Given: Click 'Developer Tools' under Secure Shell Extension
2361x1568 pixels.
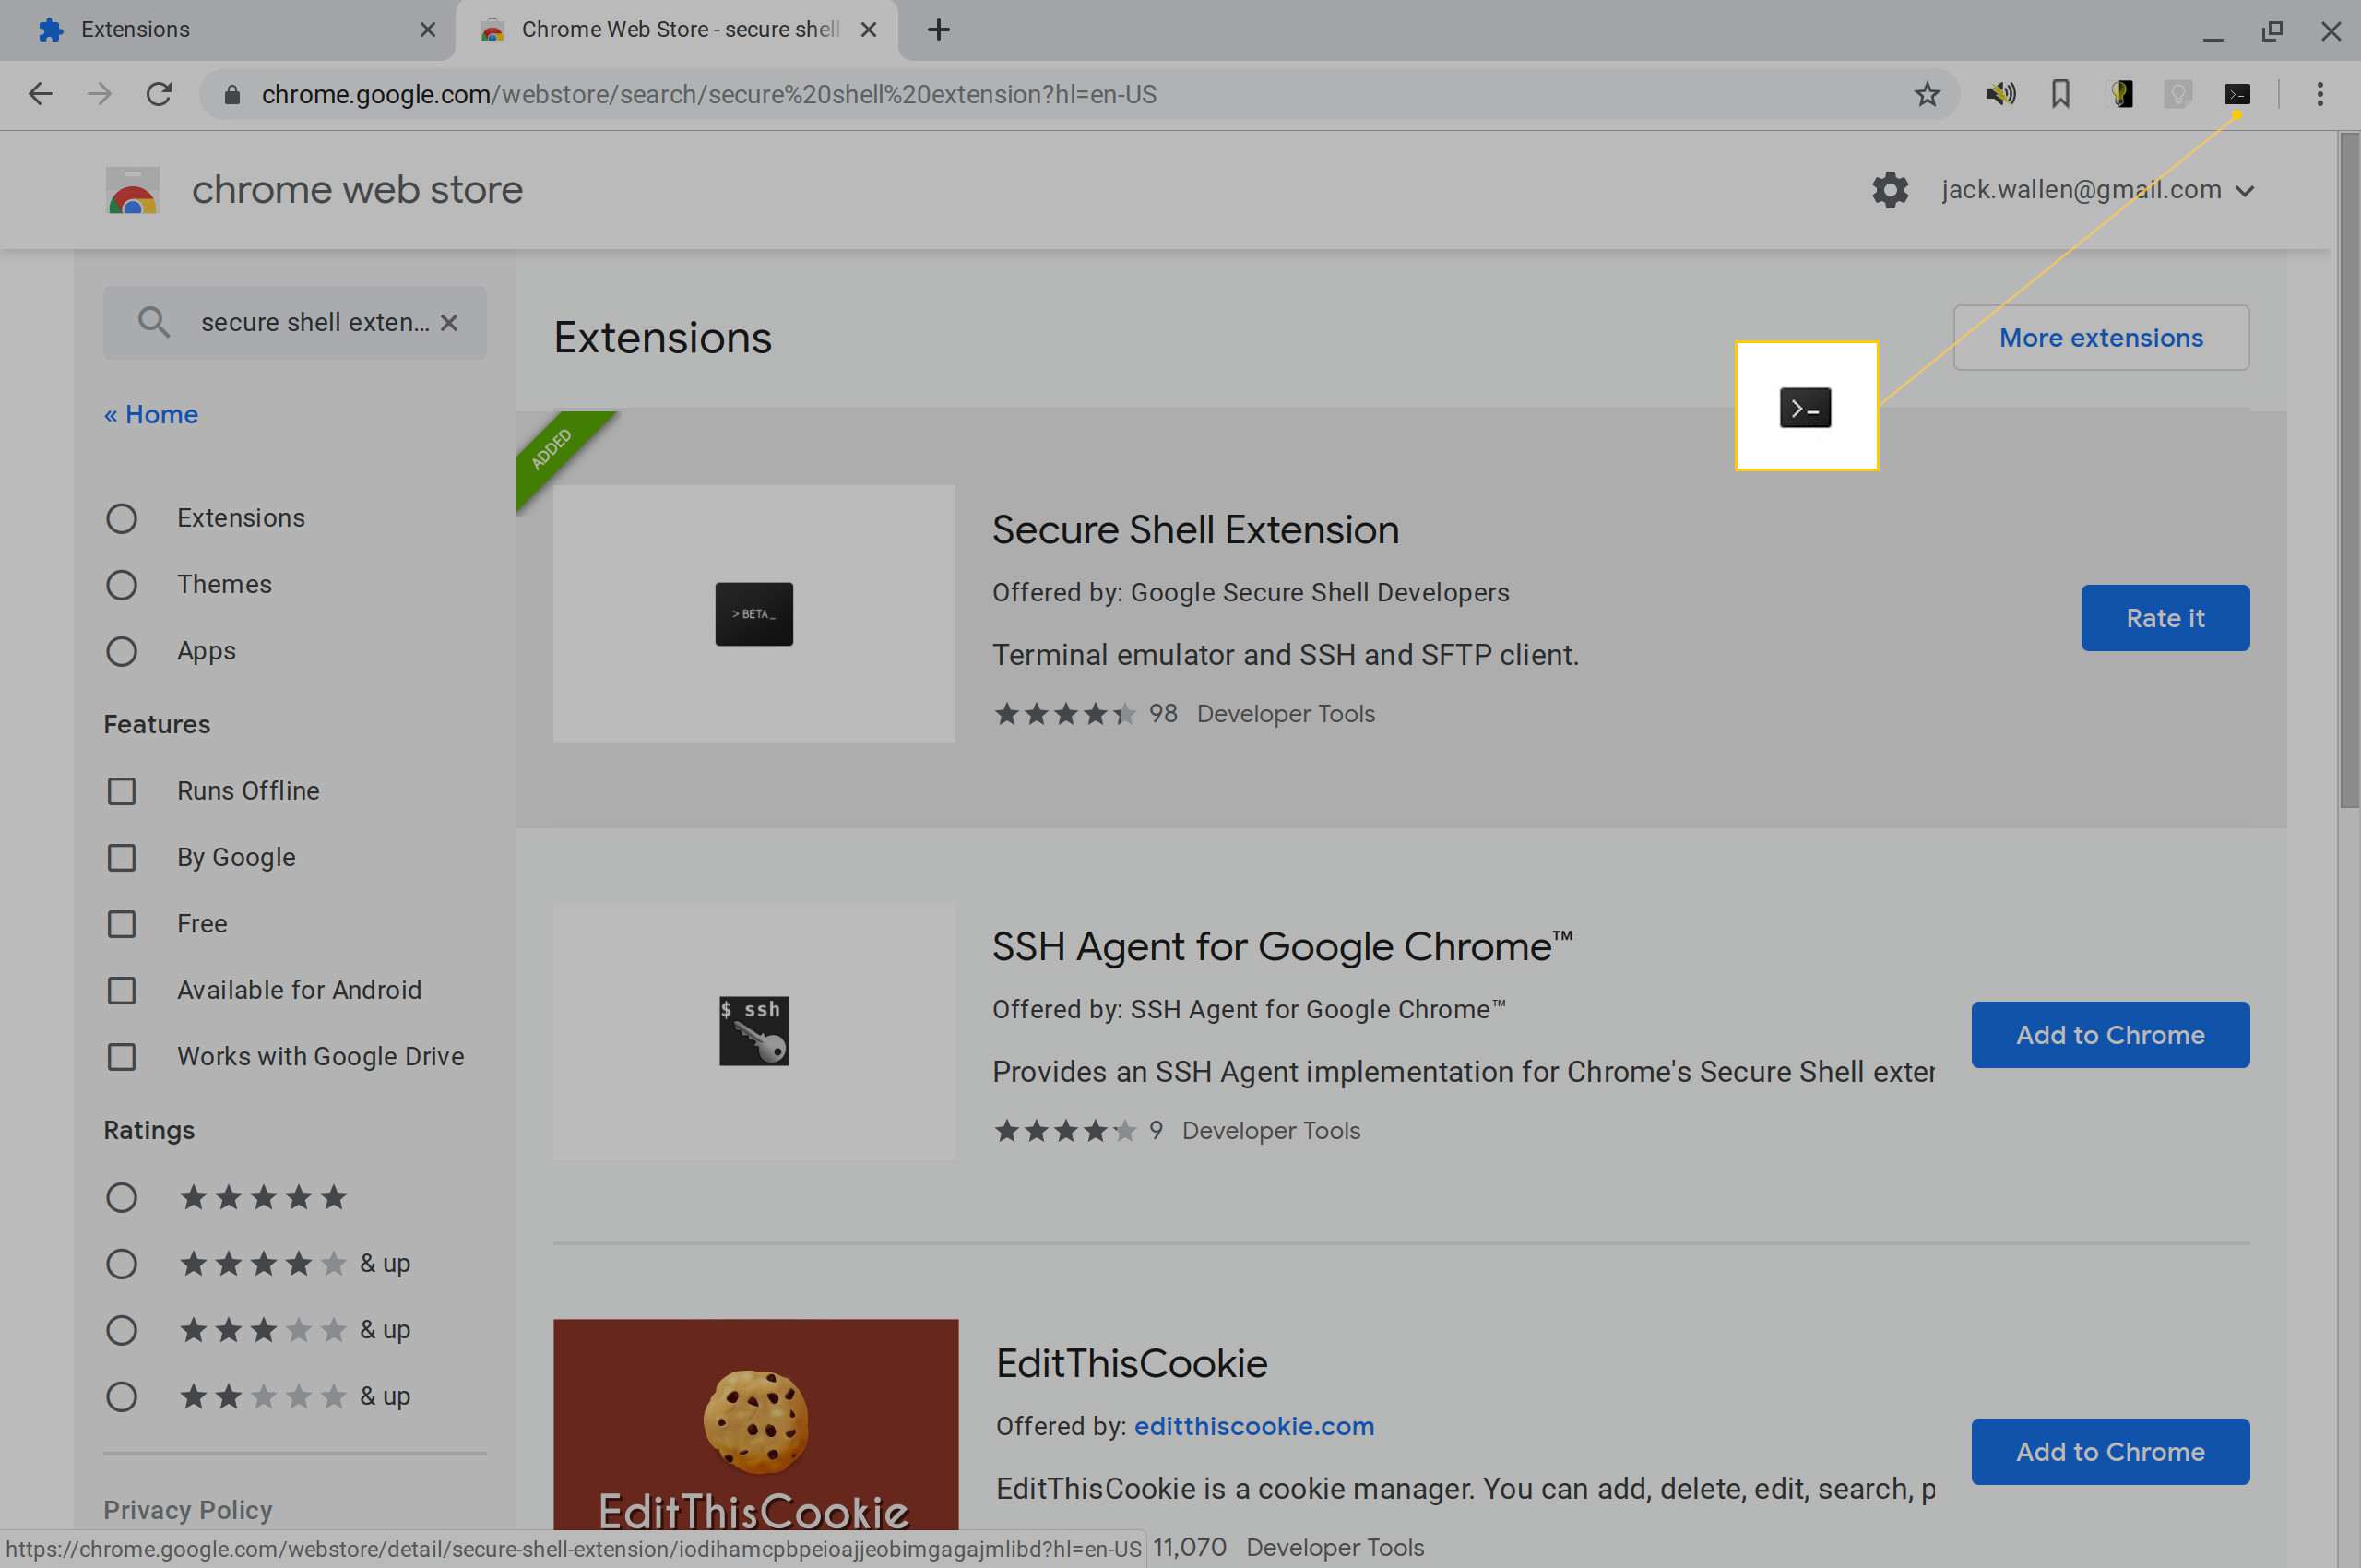Looking at the screenshot, I should (1286, 714).
